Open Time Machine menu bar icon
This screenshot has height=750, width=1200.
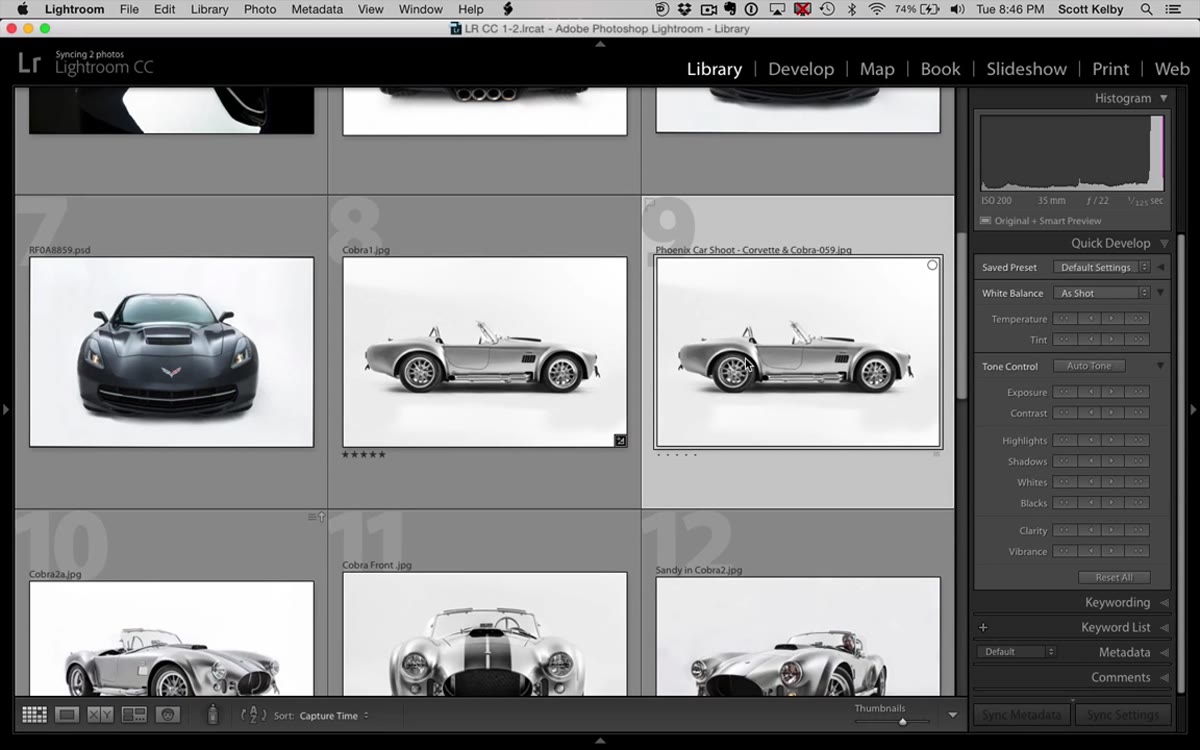coord(827,9)
